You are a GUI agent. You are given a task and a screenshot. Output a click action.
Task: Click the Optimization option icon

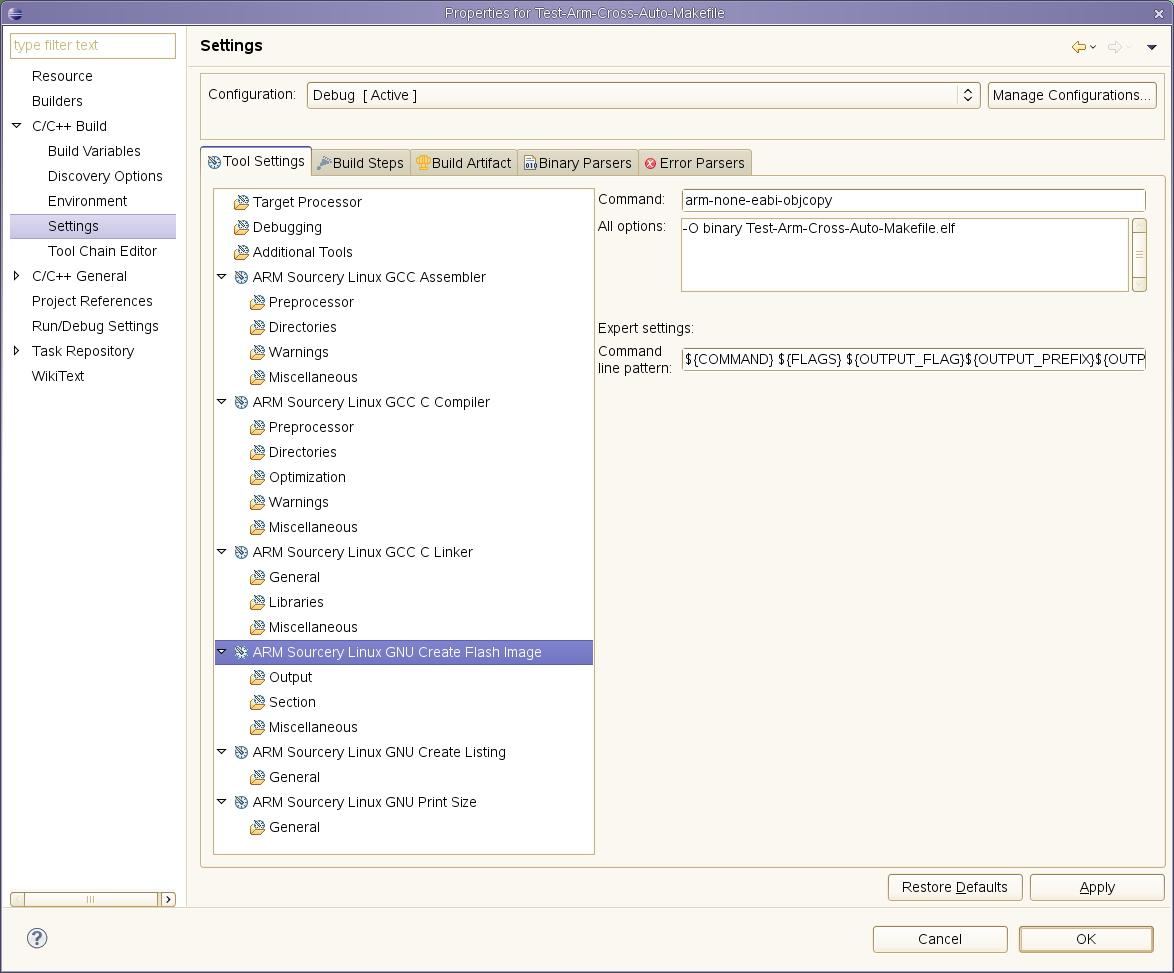pos(258,477)
